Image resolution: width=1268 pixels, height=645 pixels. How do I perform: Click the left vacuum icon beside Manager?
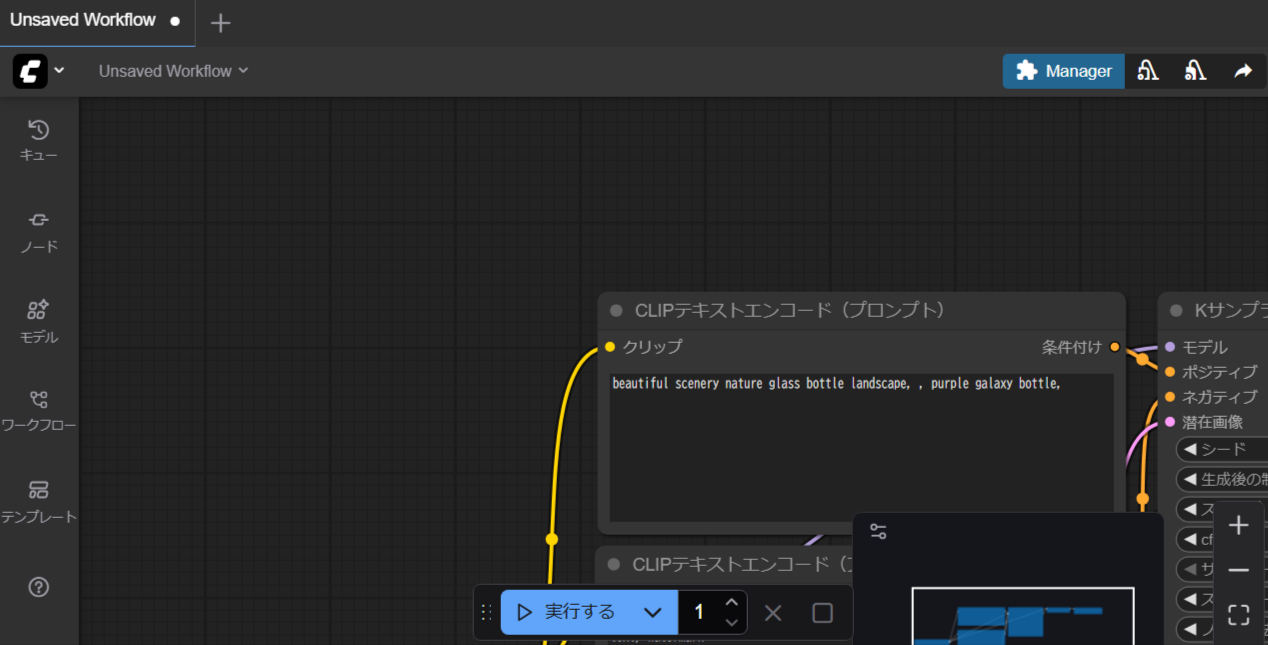click(x=1148, y=71)
